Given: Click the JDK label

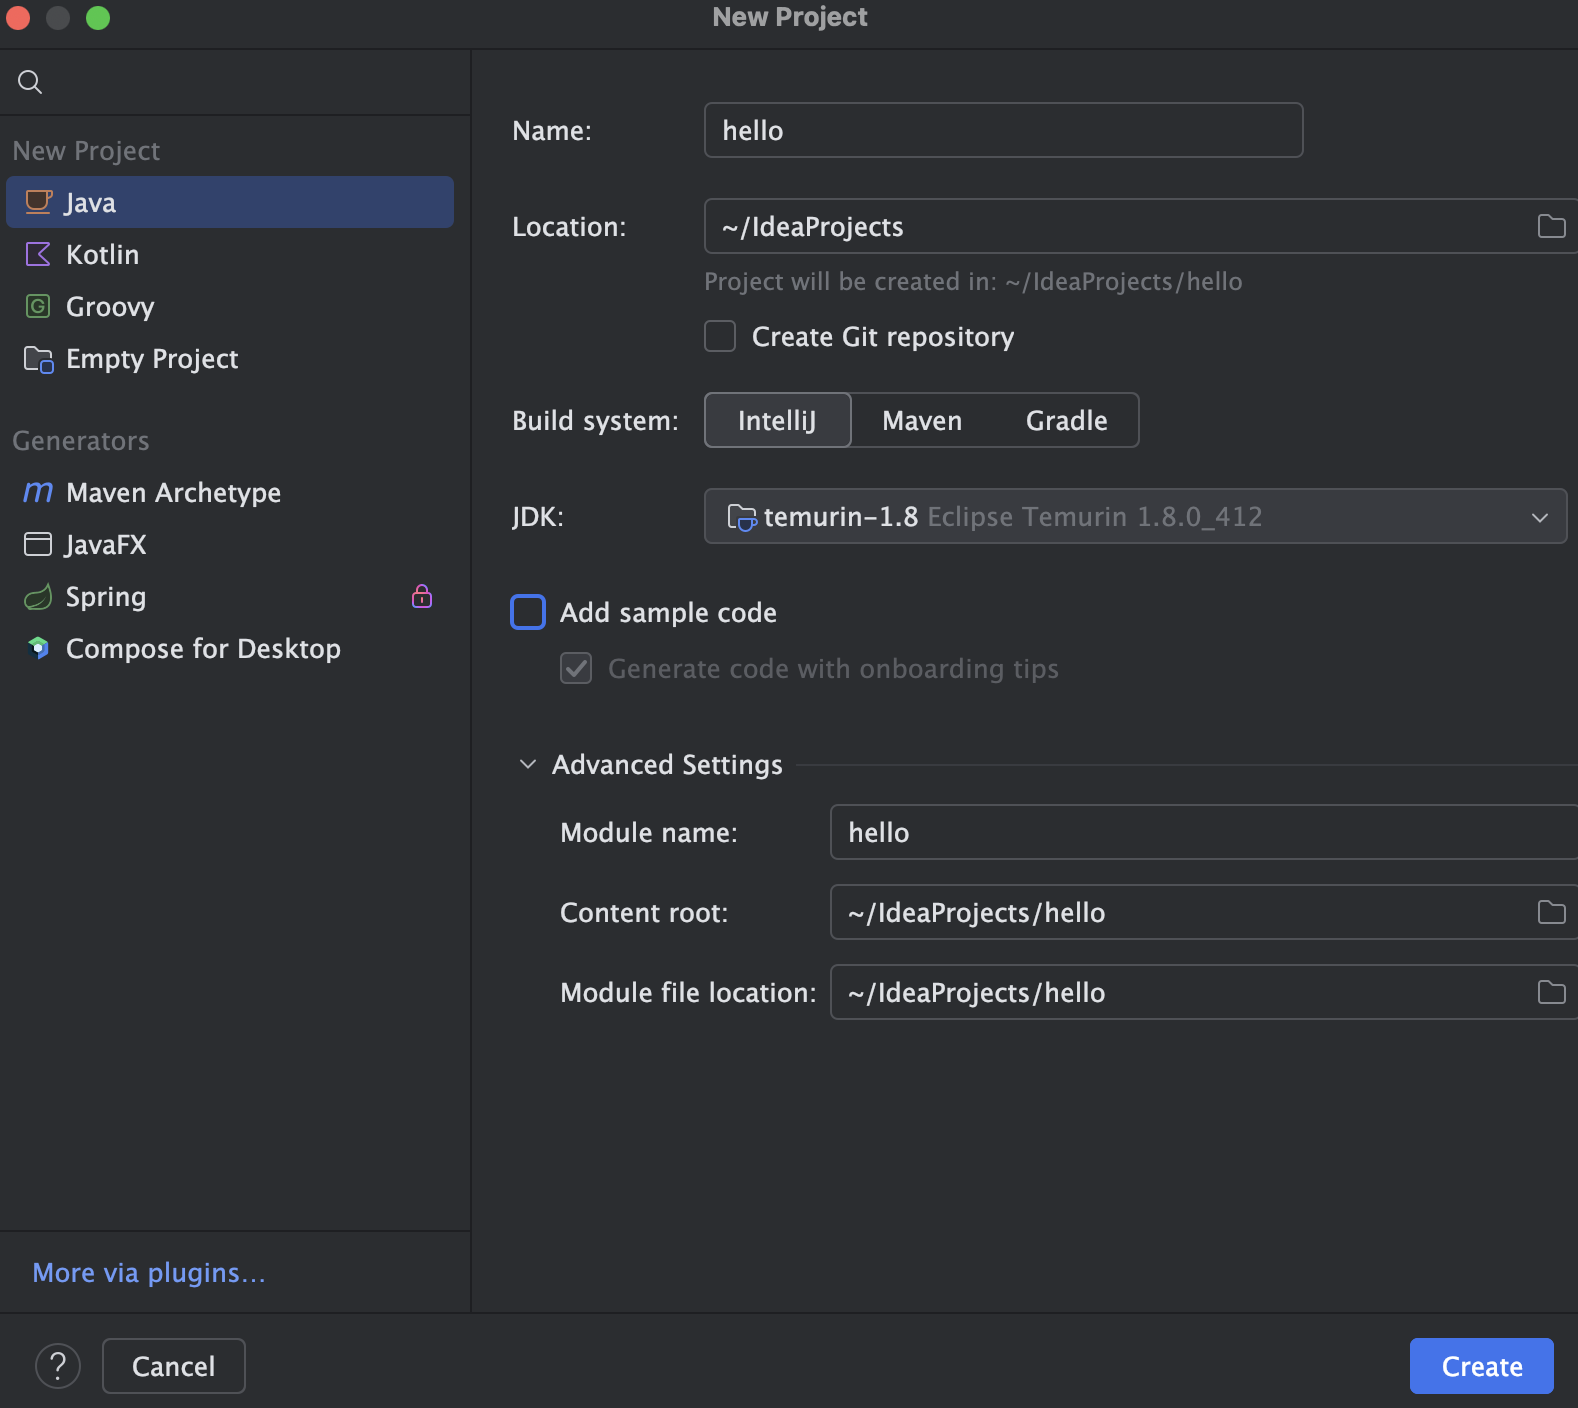Looking at the screenshot, I should pyautogui.click(x=538, y=516).
